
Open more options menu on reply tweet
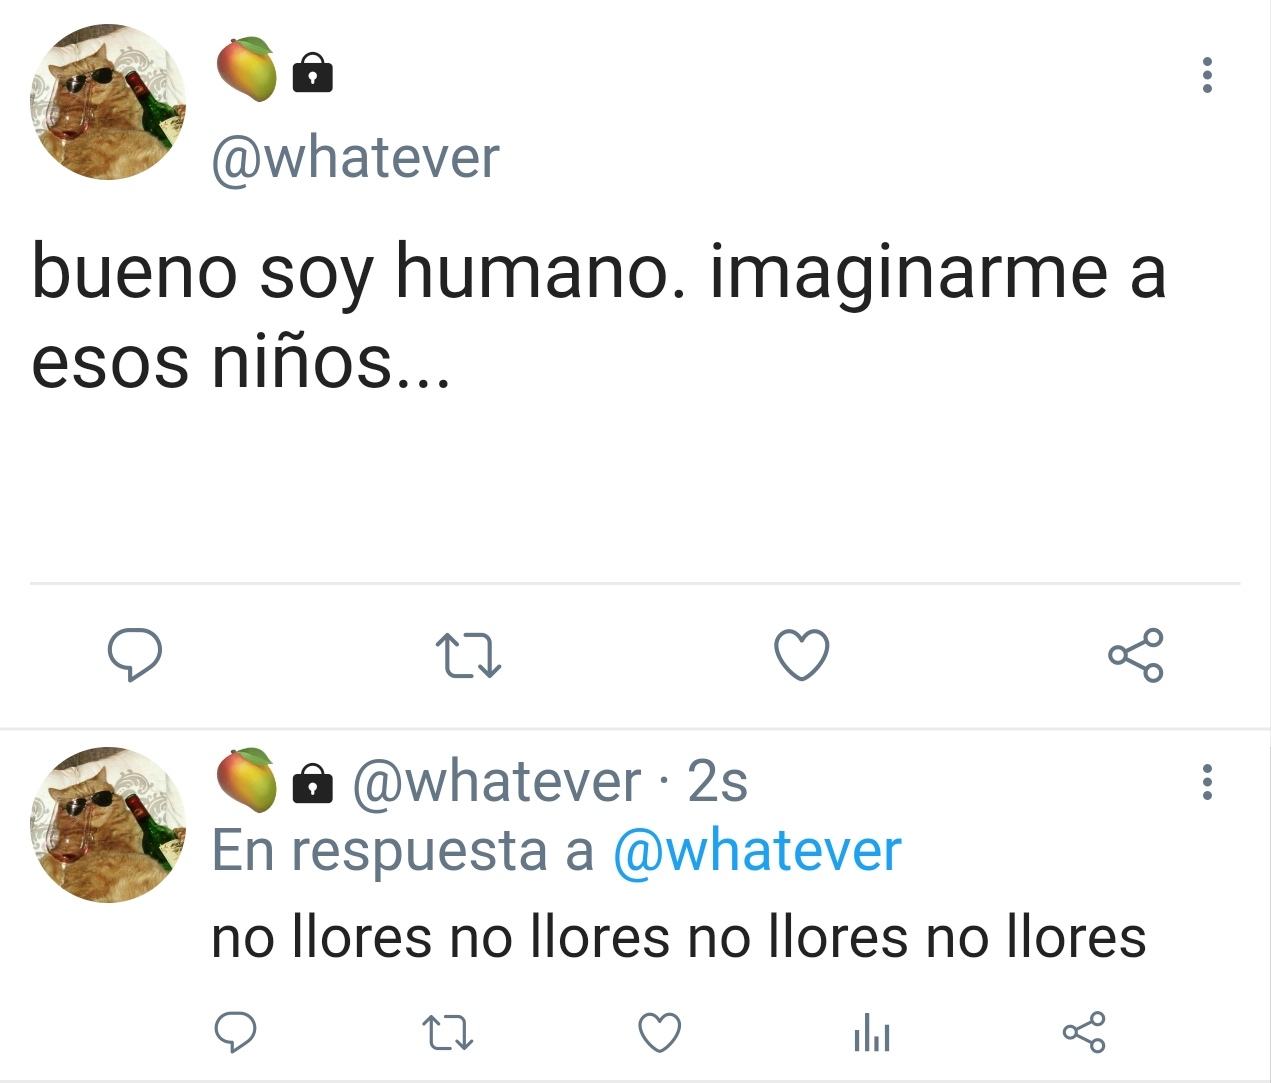(1207, 782)
